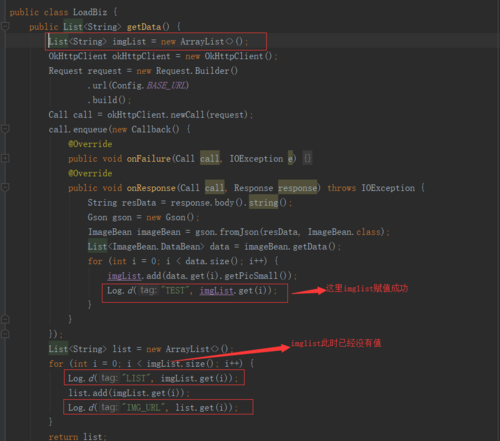This screenshot has width=500, height=441.
Task: Click the "LIST" tag string in Log.d
Action: [136, 378]
